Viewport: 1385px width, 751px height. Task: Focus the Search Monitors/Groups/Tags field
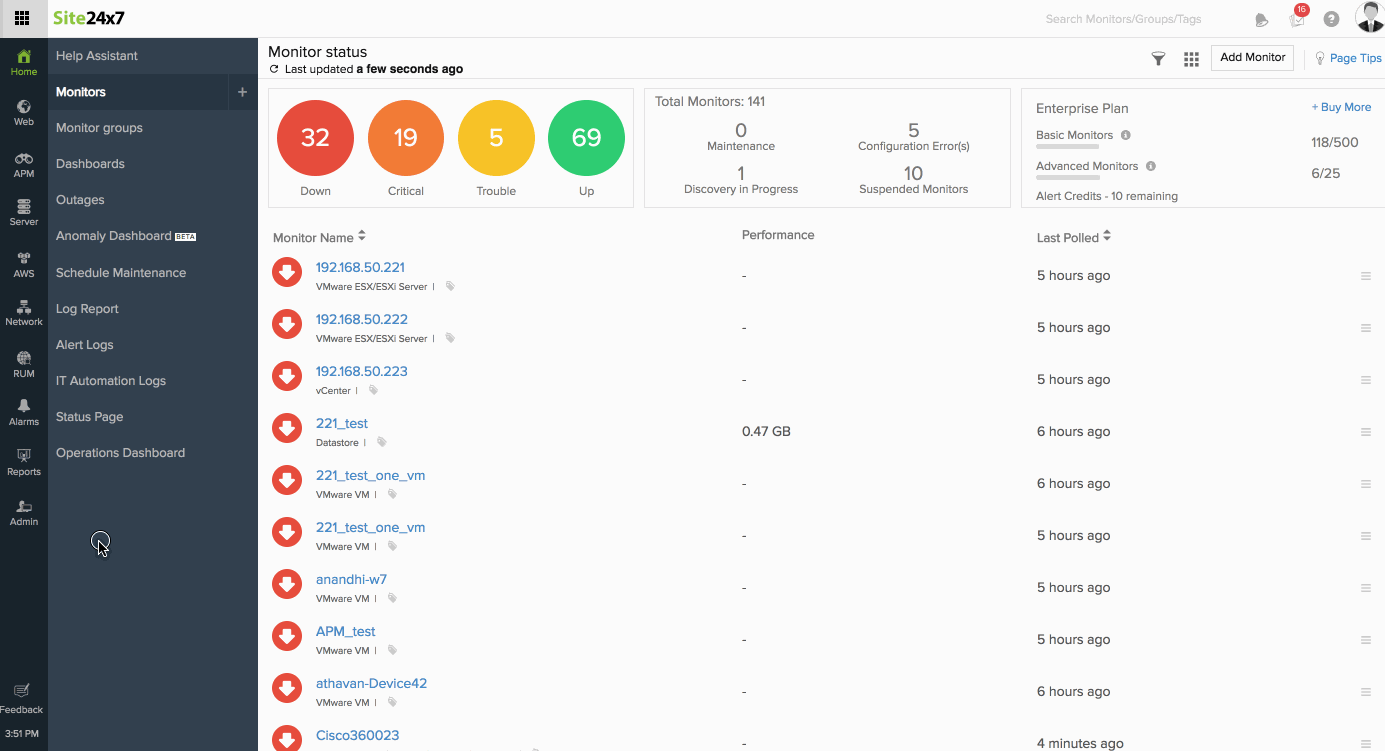coord(1123,19)
